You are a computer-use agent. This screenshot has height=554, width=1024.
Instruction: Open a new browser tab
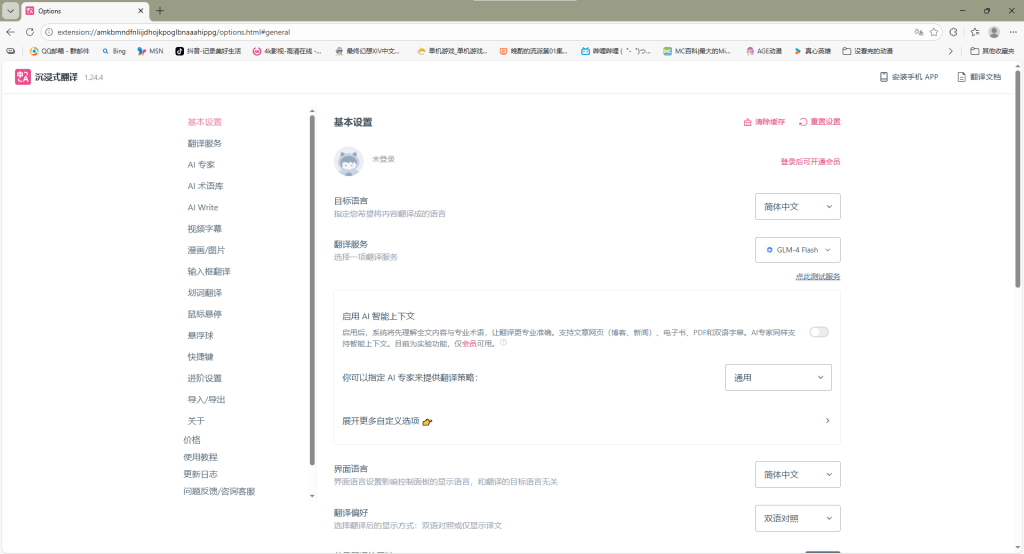tap(160, 10)
